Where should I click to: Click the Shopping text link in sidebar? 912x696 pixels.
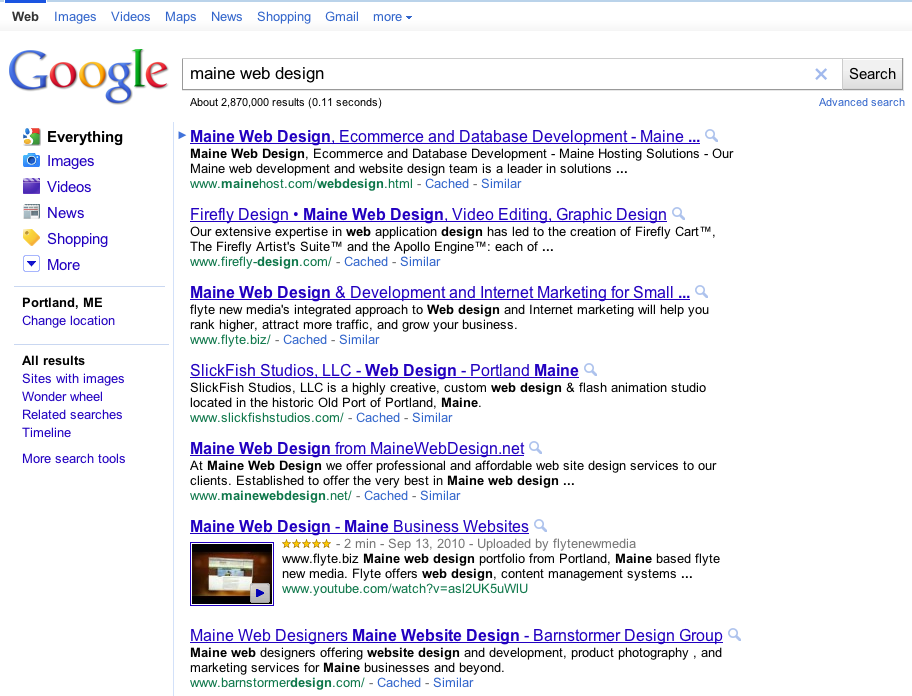point(77,239)
